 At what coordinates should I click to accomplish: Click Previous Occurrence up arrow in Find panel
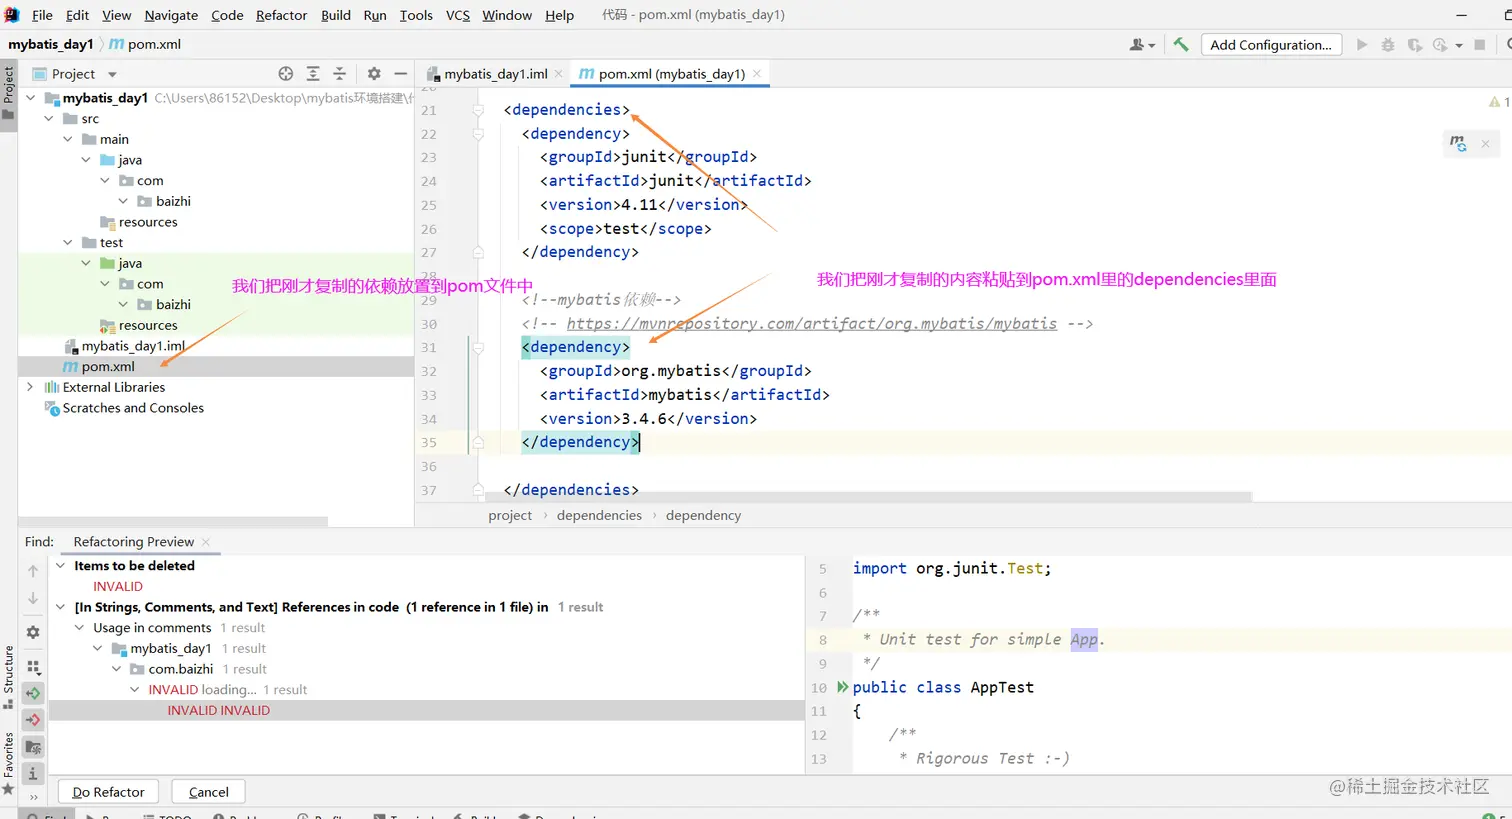pyautogui.click(x=33, y=571)
